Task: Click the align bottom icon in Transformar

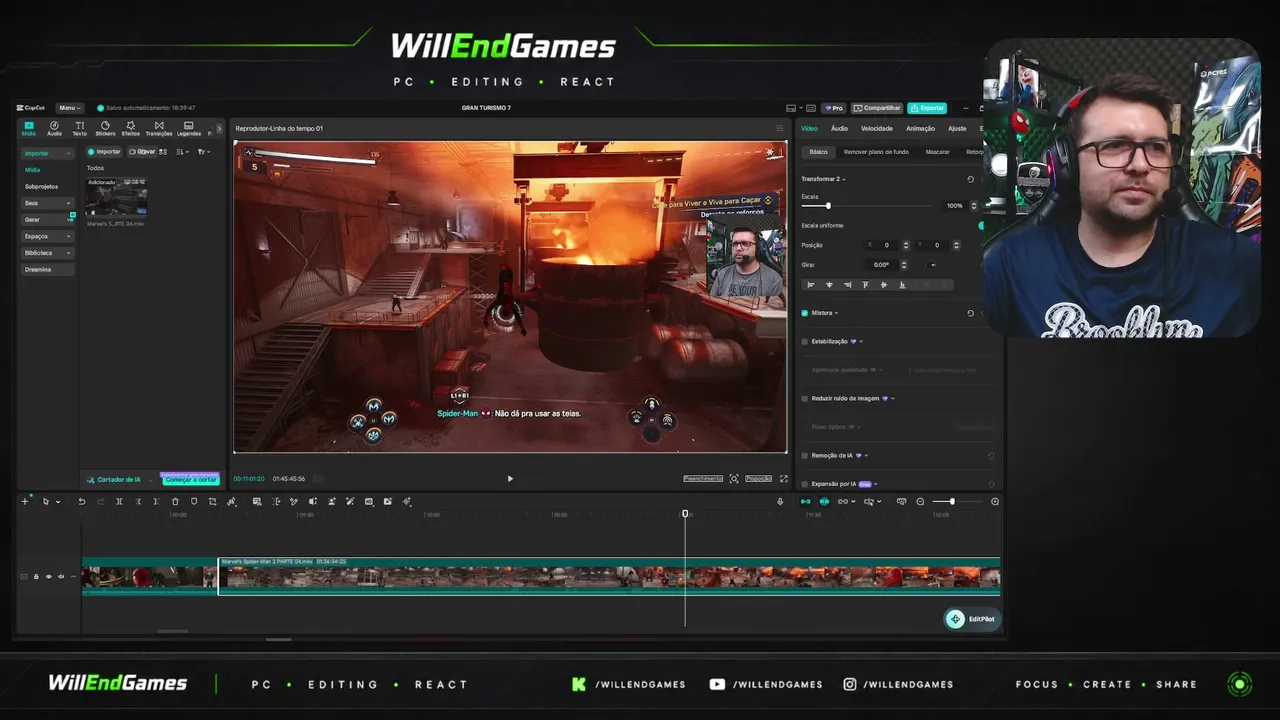Action: 902,285
